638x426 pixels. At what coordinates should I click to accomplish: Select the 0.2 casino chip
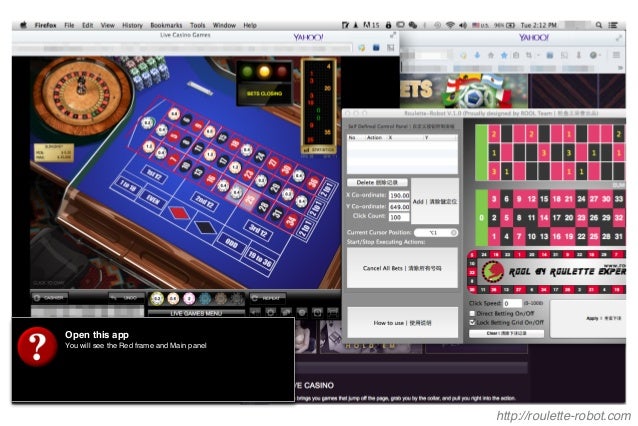[157, 299]
